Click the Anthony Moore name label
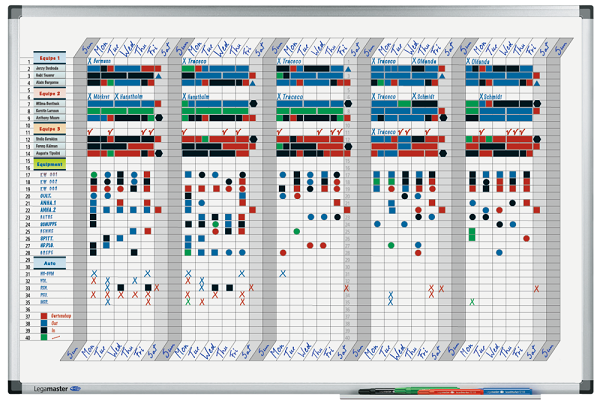 click(x=52, y=119)
